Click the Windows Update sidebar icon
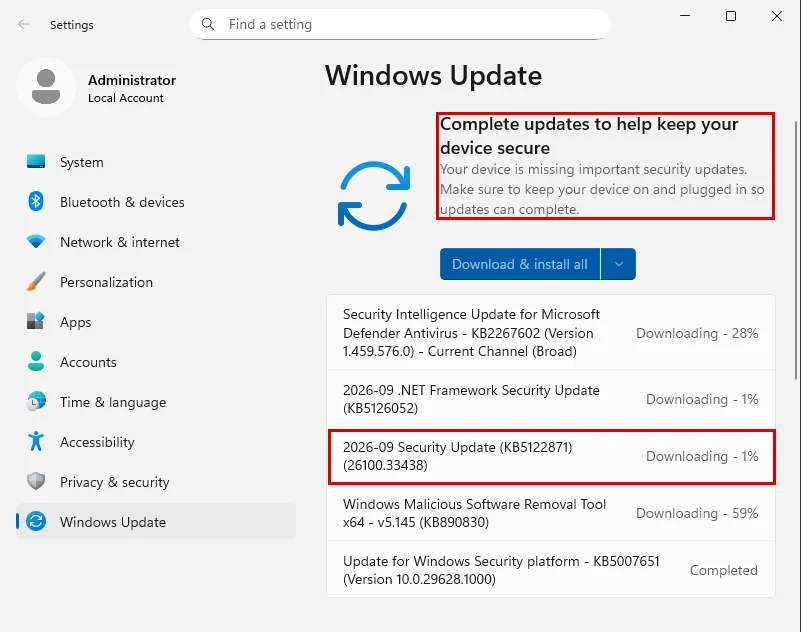Image resolution: width=801 pixels, height=632 pixels. tap(36, 522)
